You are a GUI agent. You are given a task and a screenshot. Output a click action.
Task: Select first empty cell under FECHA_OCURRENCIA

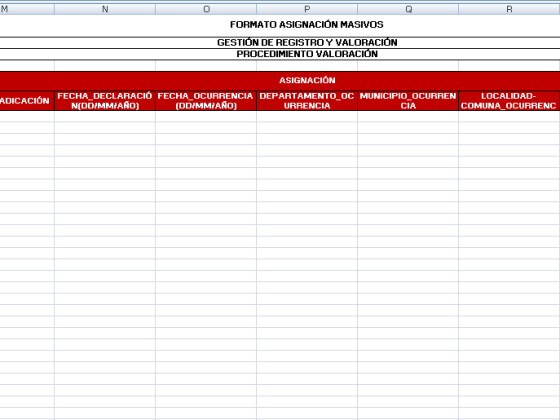tap(206, 116)
